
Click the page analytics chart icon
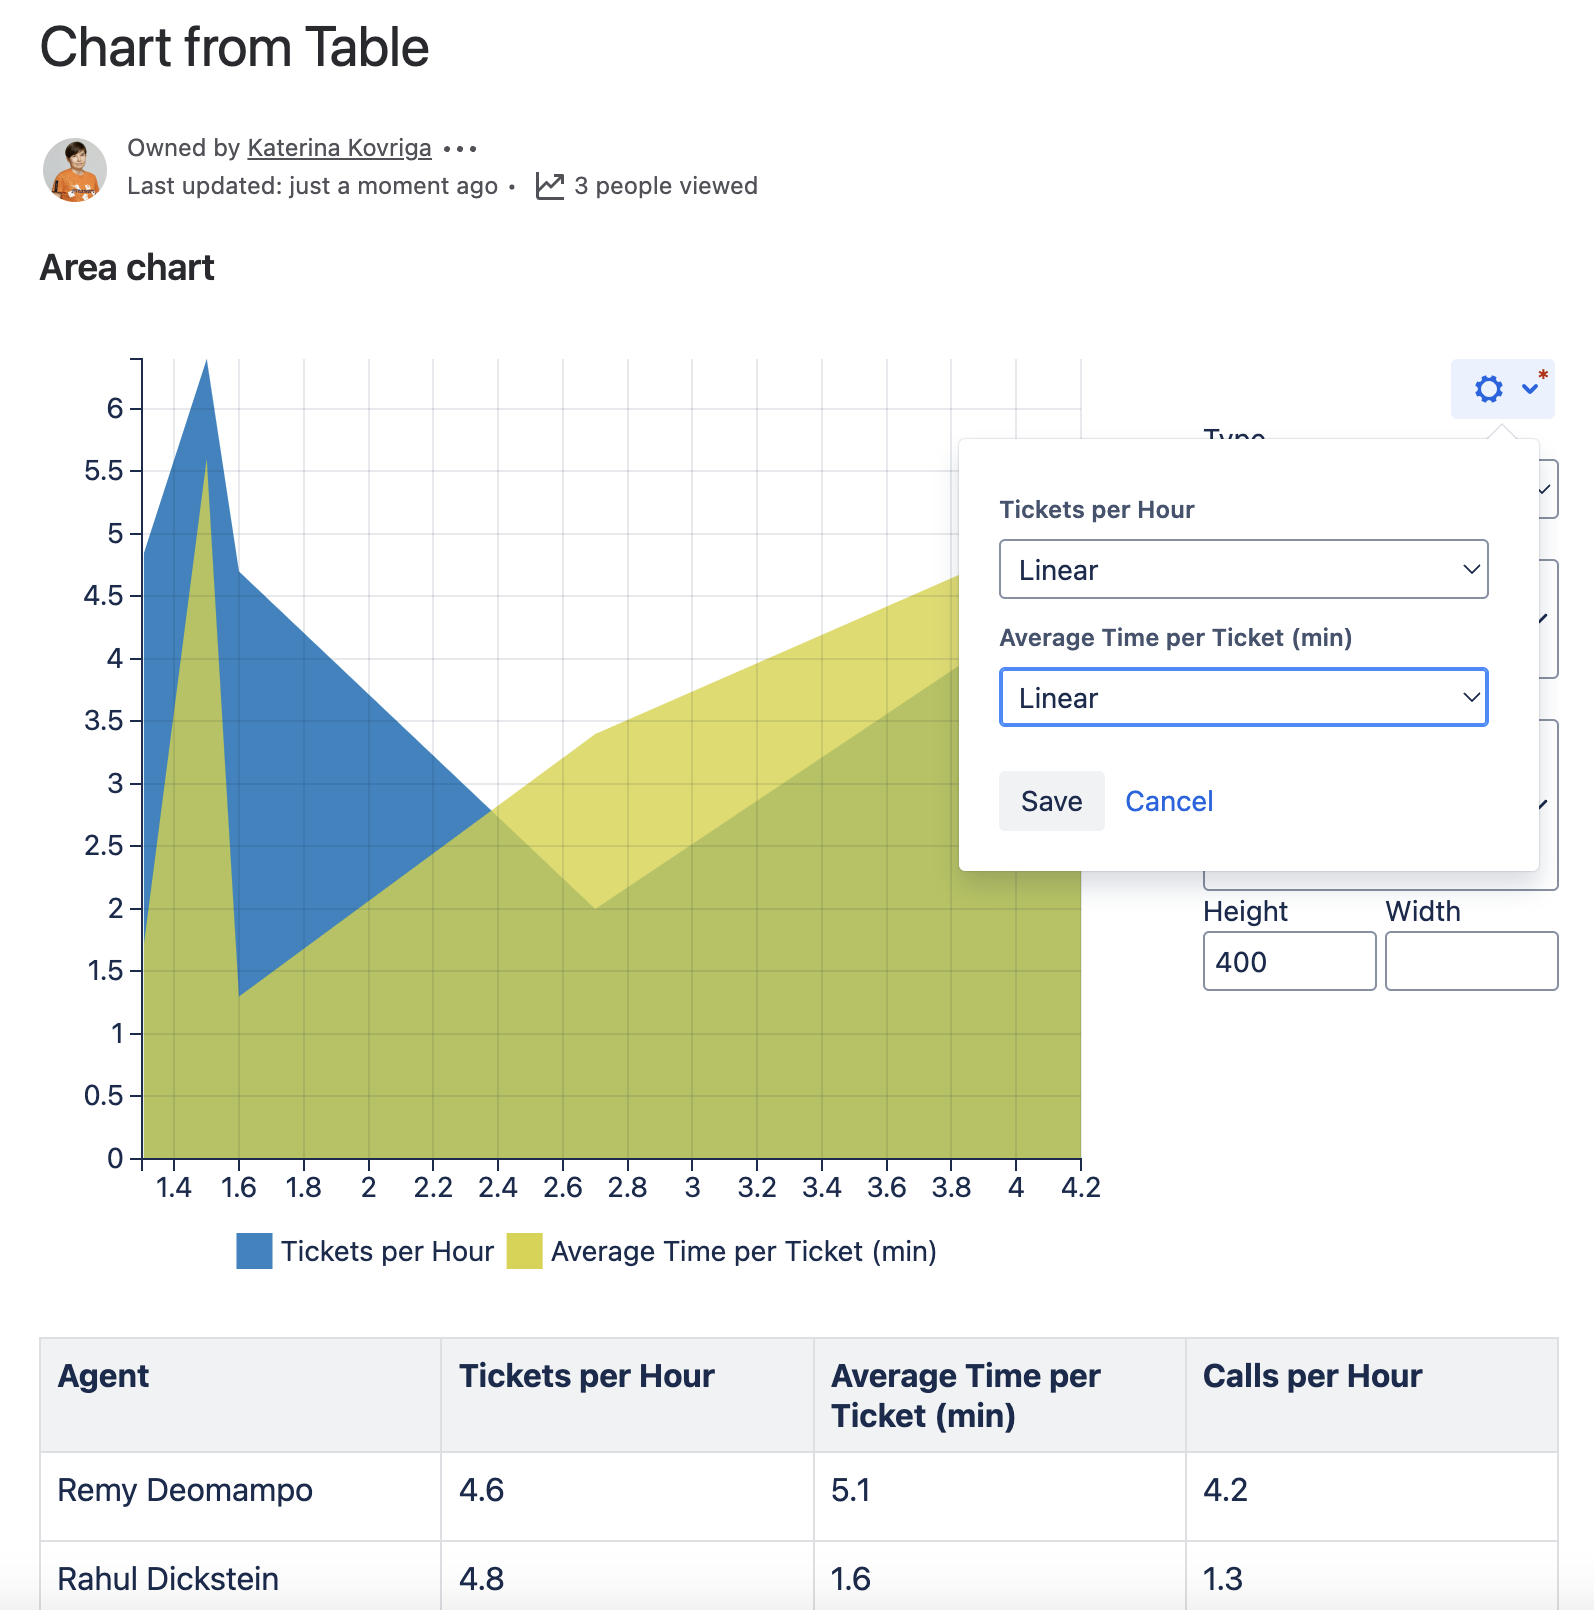[x=550, y=186]
